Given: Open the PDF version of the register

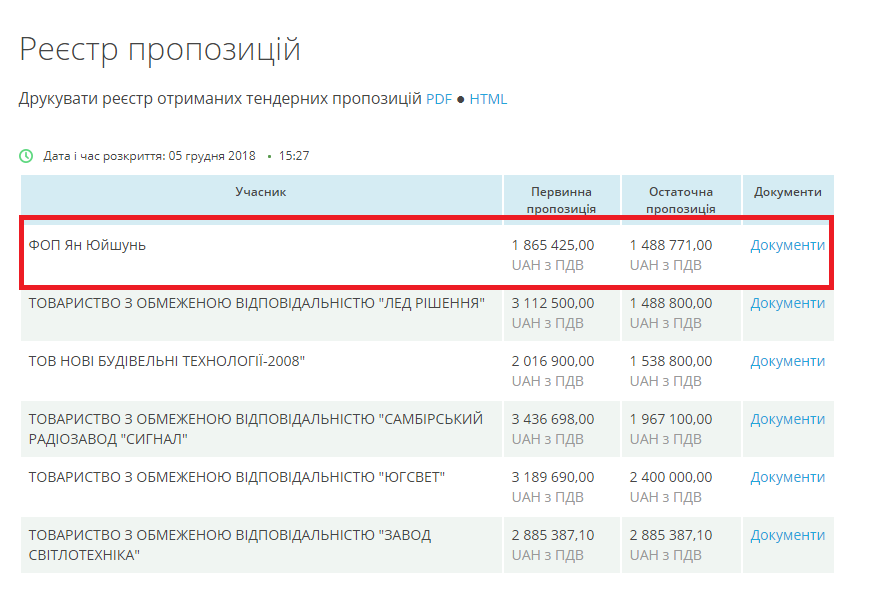Looking at the screenshot, I should coord(439,99).
